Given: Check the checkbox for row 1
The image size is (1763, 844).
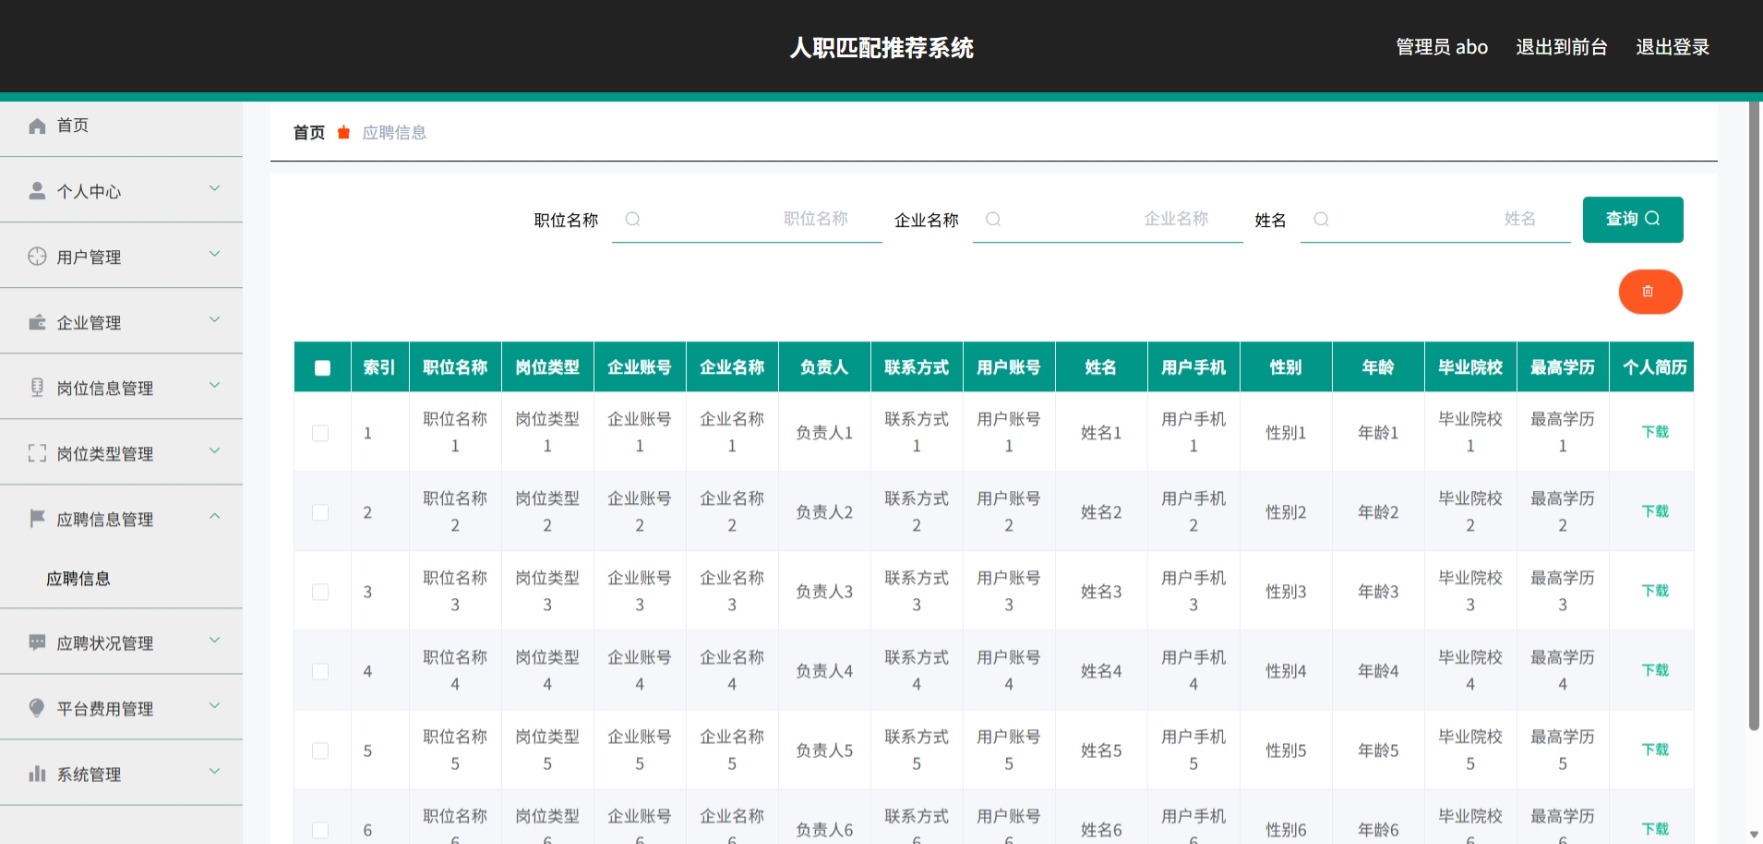Looking at the screenshot, I should pos(320,433).
